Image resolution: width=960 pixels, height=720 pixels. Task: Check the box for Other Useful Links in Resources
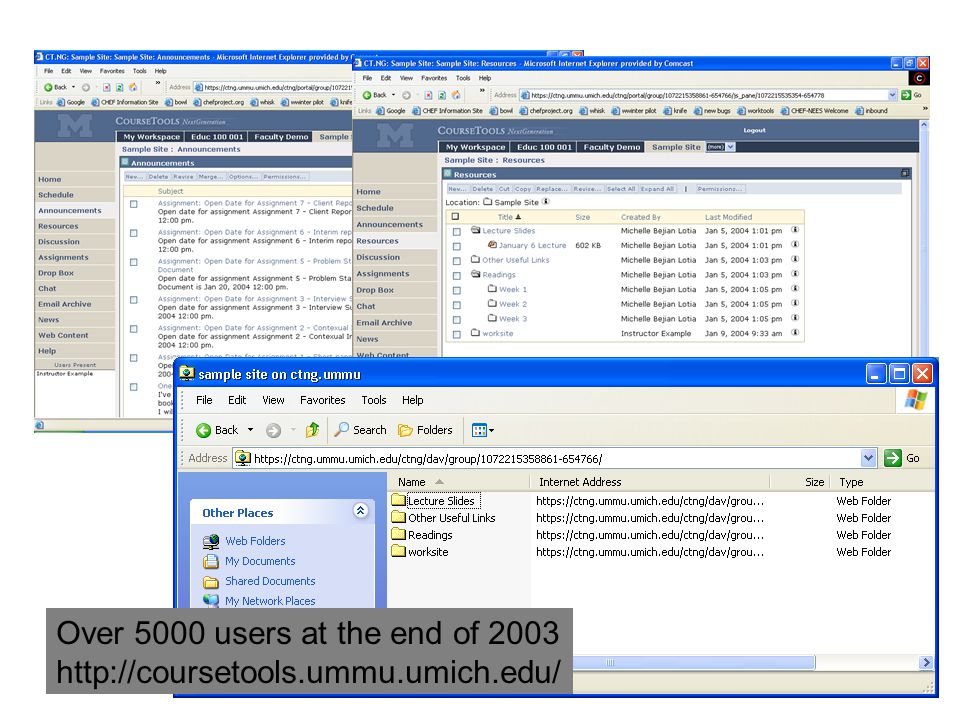[x=457, y=261]
